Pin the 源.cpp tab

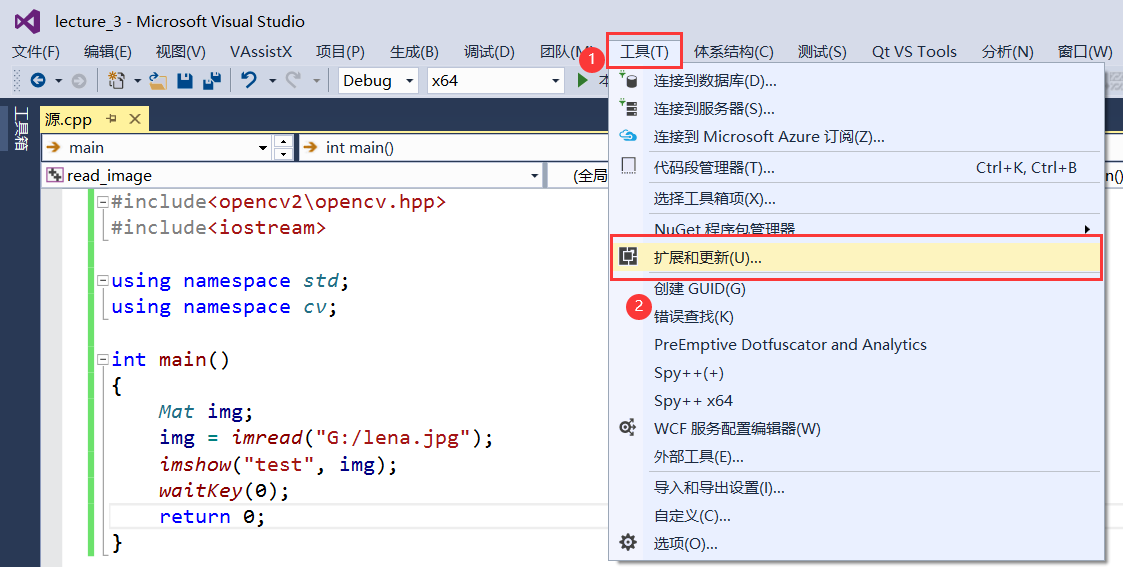coord(112,119)
